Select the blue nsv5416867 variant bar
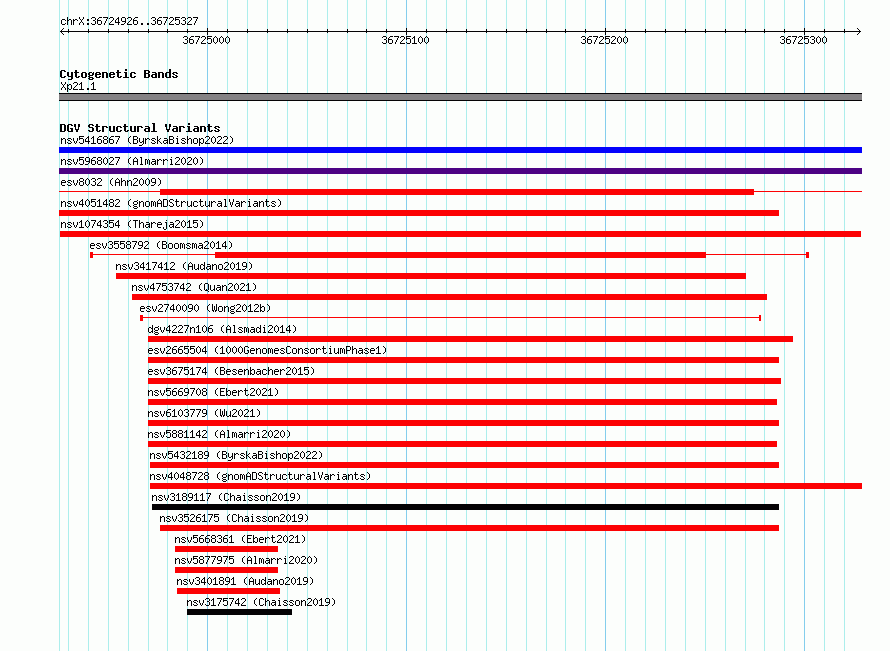Screen dimensions: 890x651 click(x=460, y=150)
